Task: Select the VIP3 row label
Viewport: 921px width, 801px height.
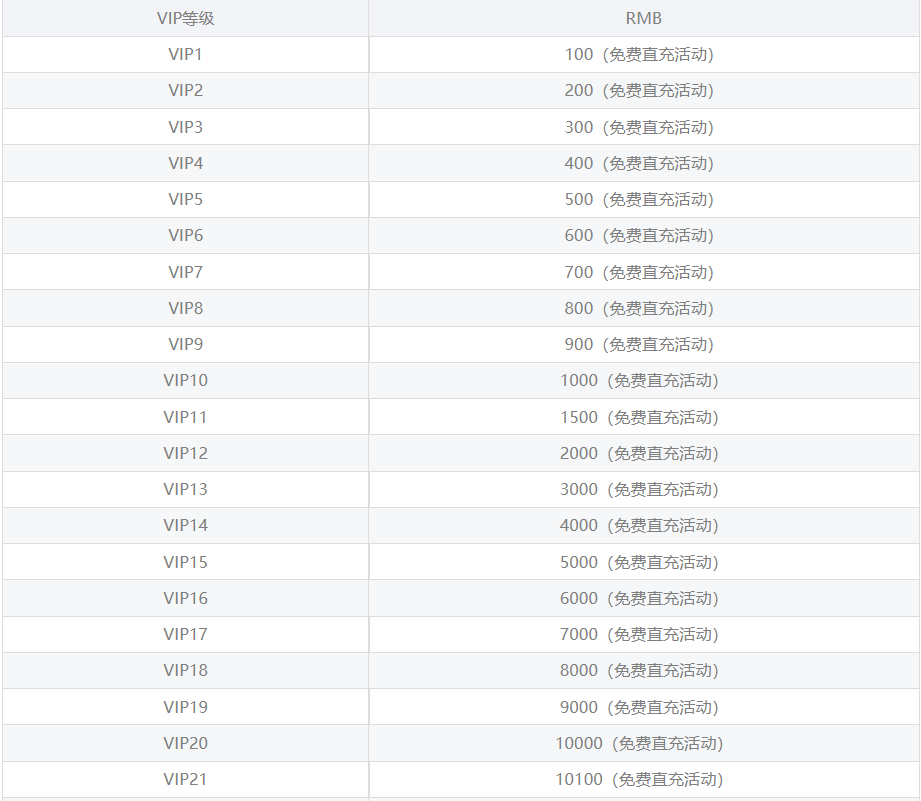Action: 185,127
